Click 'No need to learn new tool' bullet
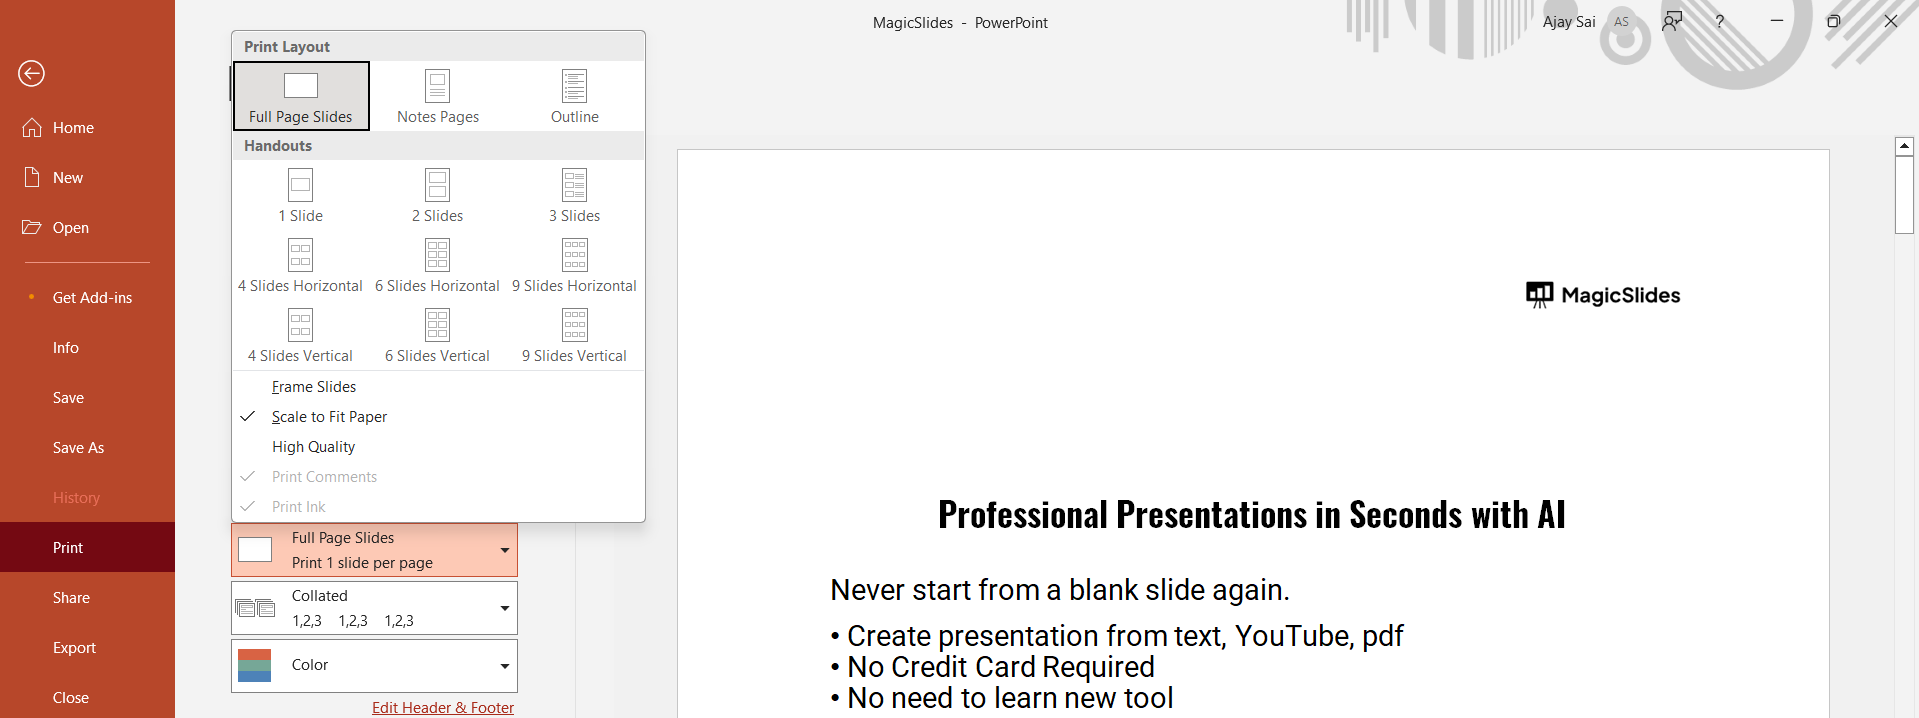1919x718 pixels. [1010, 698]
